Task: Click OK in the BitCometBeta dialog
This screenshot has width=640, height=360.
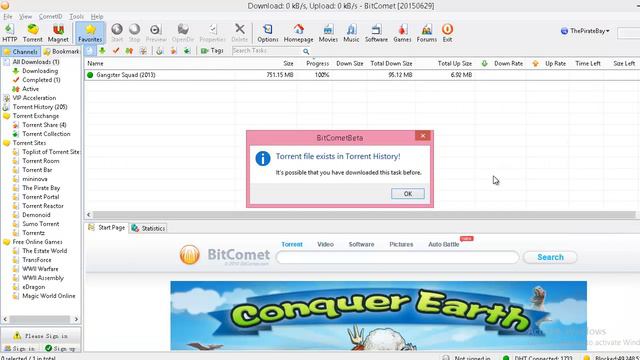Action: 408,193
